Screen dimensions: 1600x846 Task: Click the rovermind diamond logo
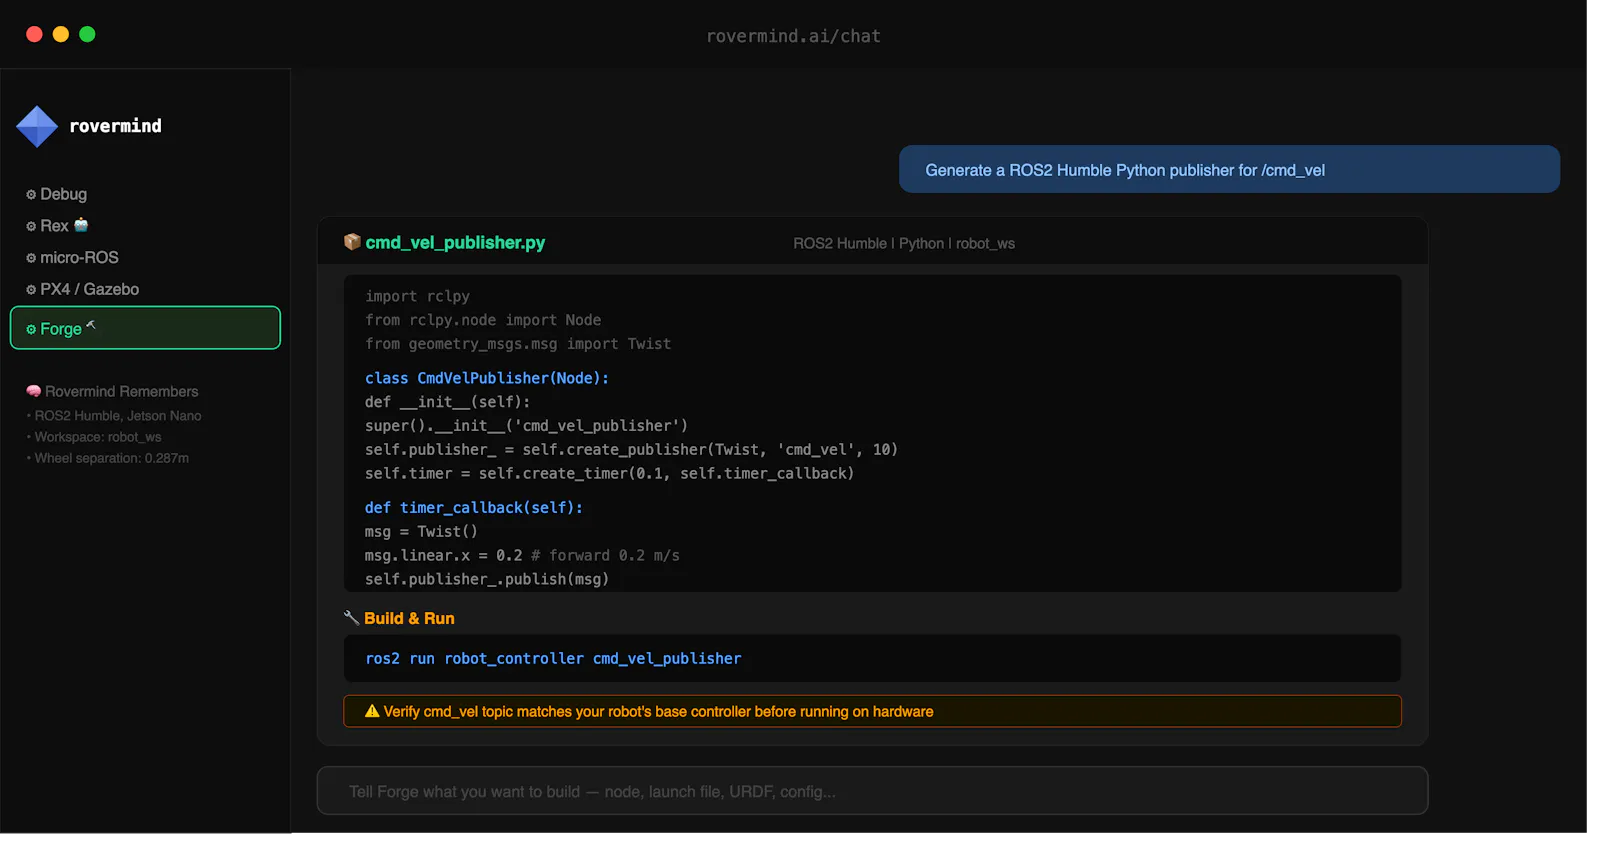pyautogui.click(x=37, y=126)
